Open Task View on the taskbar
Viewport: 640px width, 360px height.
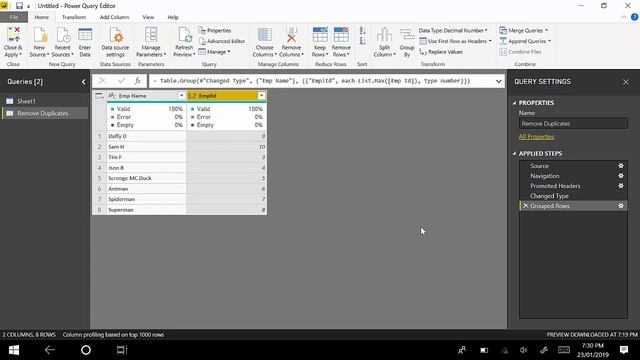pos(122,350)
